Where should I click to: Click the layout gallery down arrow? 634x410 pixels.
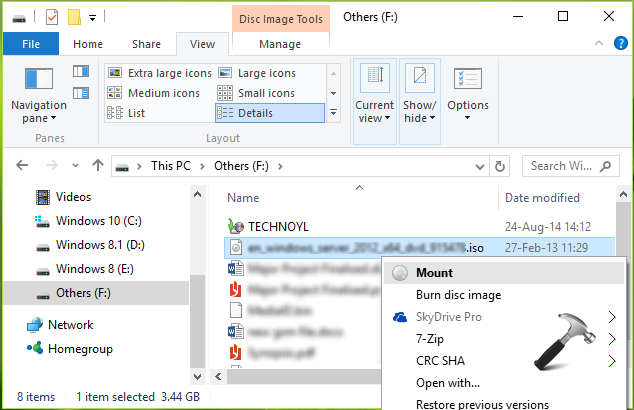click(334, 93)
